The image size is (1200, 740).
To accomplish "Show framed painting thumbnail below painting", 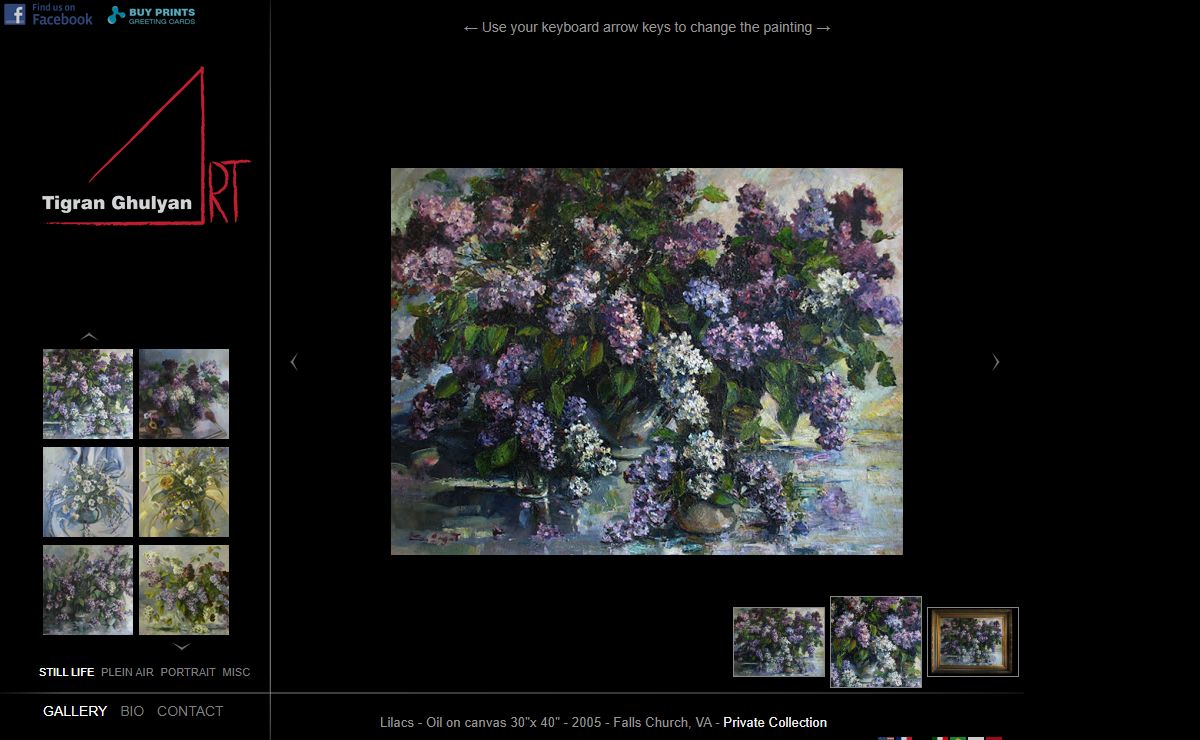I will 973,642.
